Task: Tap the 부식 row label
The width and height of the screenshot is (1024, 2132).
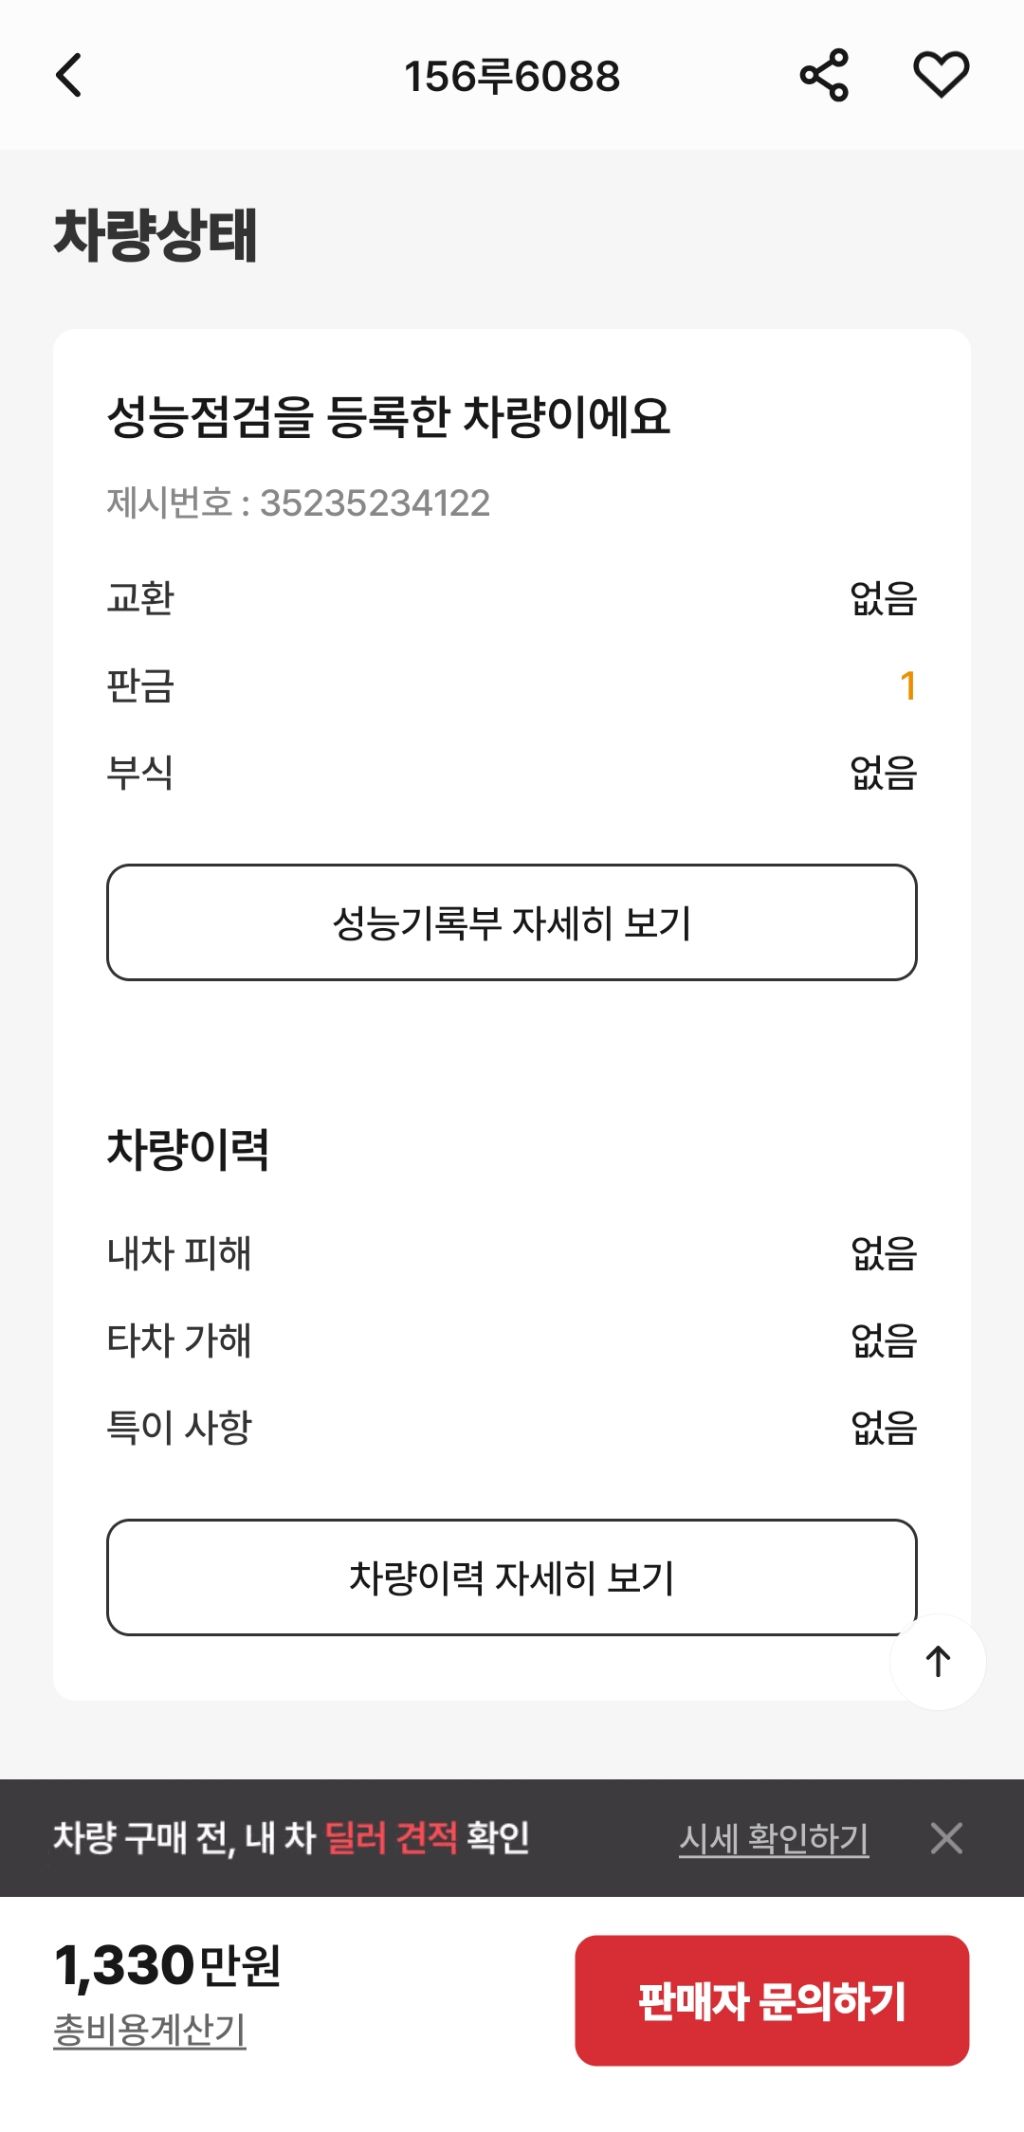Action: click(140, 772)
